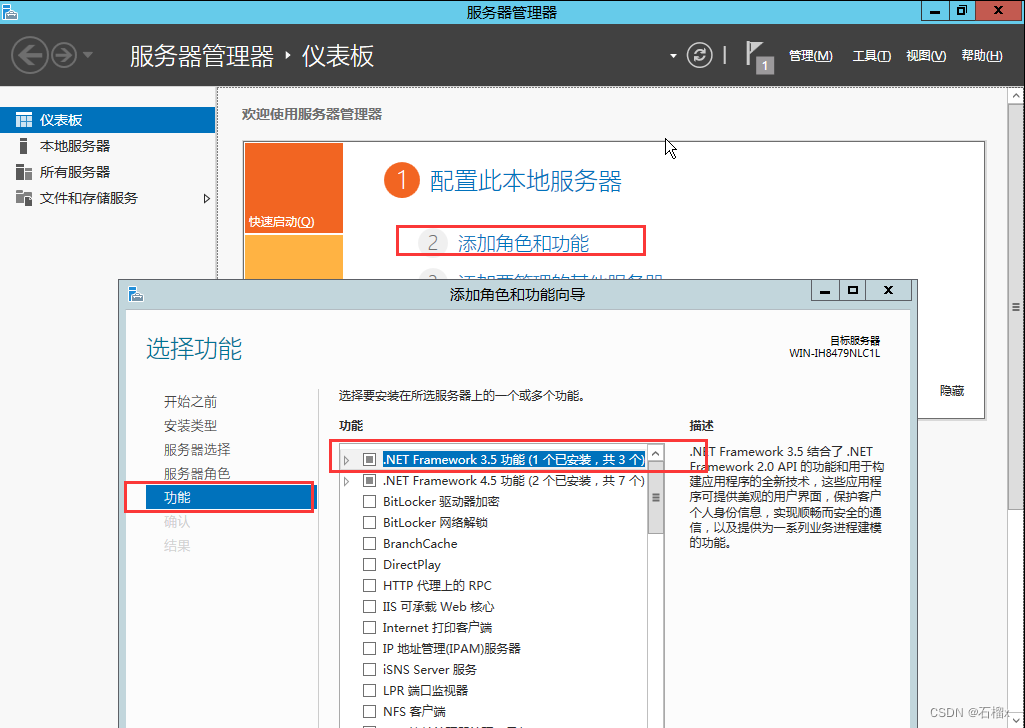Click the 文件和存储服务 icon
Viewport: 1025px width, 728px height.
coord(24,198)
